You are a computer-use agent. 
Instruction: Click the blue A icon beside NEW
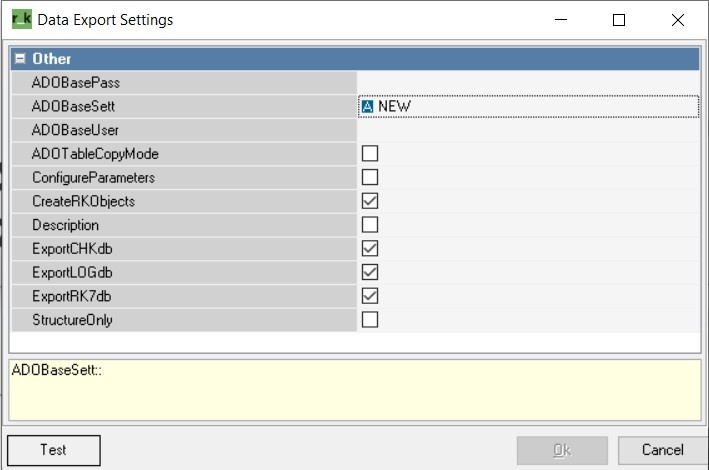pos(368,107)
